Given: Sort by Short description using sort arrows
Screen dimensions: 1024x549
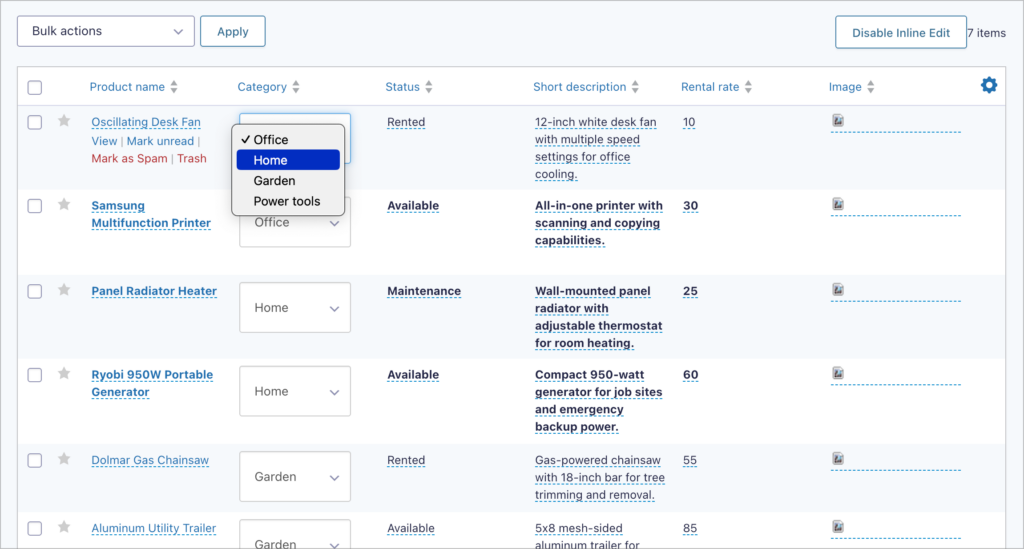Looking at the screenshot, I should tap(635, 87).
